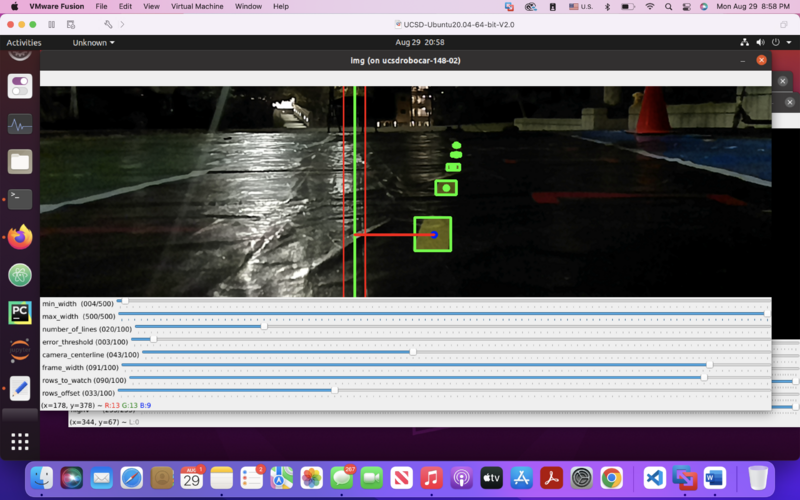Open the Text Editor pencil icon in the Ubuntu dock
This screenshot has width=800, height=500.
(x=20, y=388)
